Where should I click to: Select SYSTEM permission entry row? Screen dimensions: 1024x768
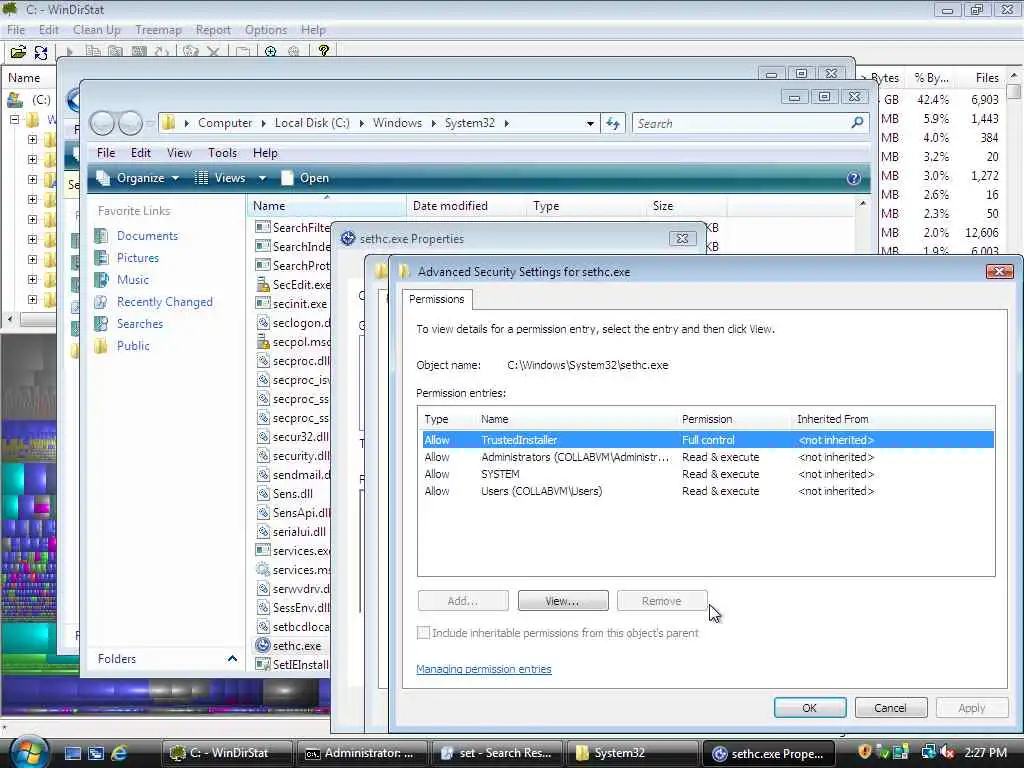[708, 474]
